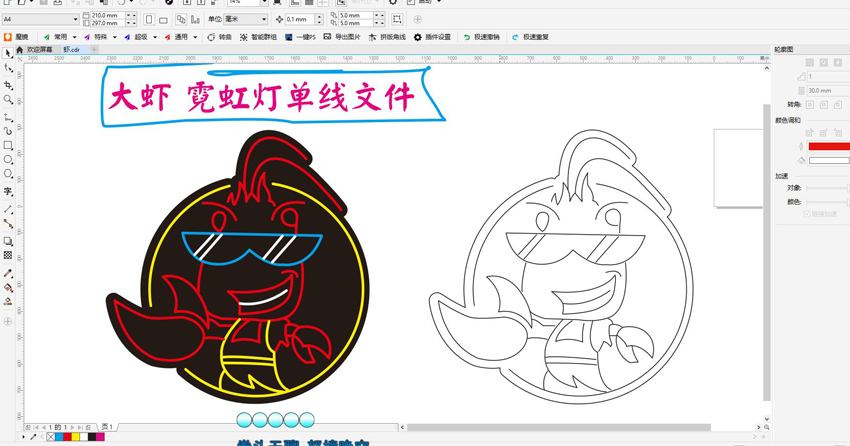
Task: Select the 页1 page tab
Action: click(x=107, y=427)
